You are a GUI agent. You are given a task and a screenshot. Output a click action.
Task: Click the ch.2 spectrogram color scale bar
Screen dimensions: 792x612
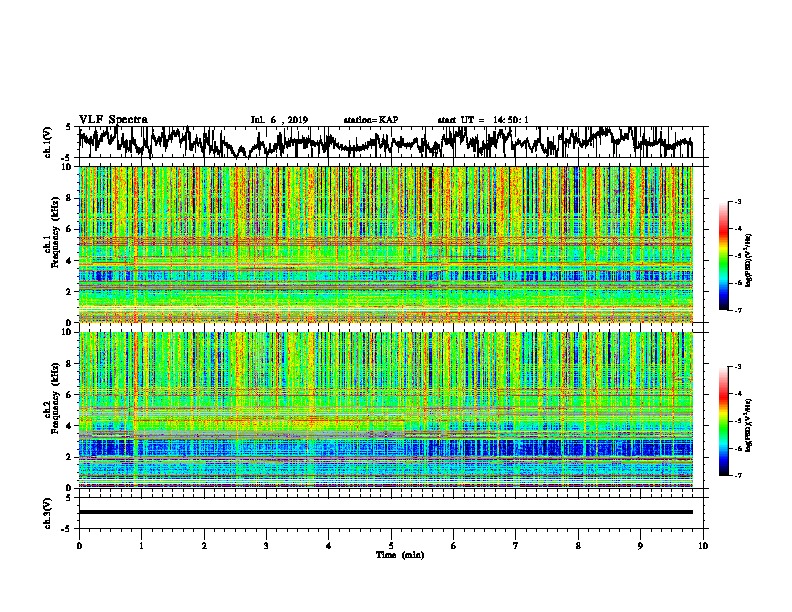(723, 421)
